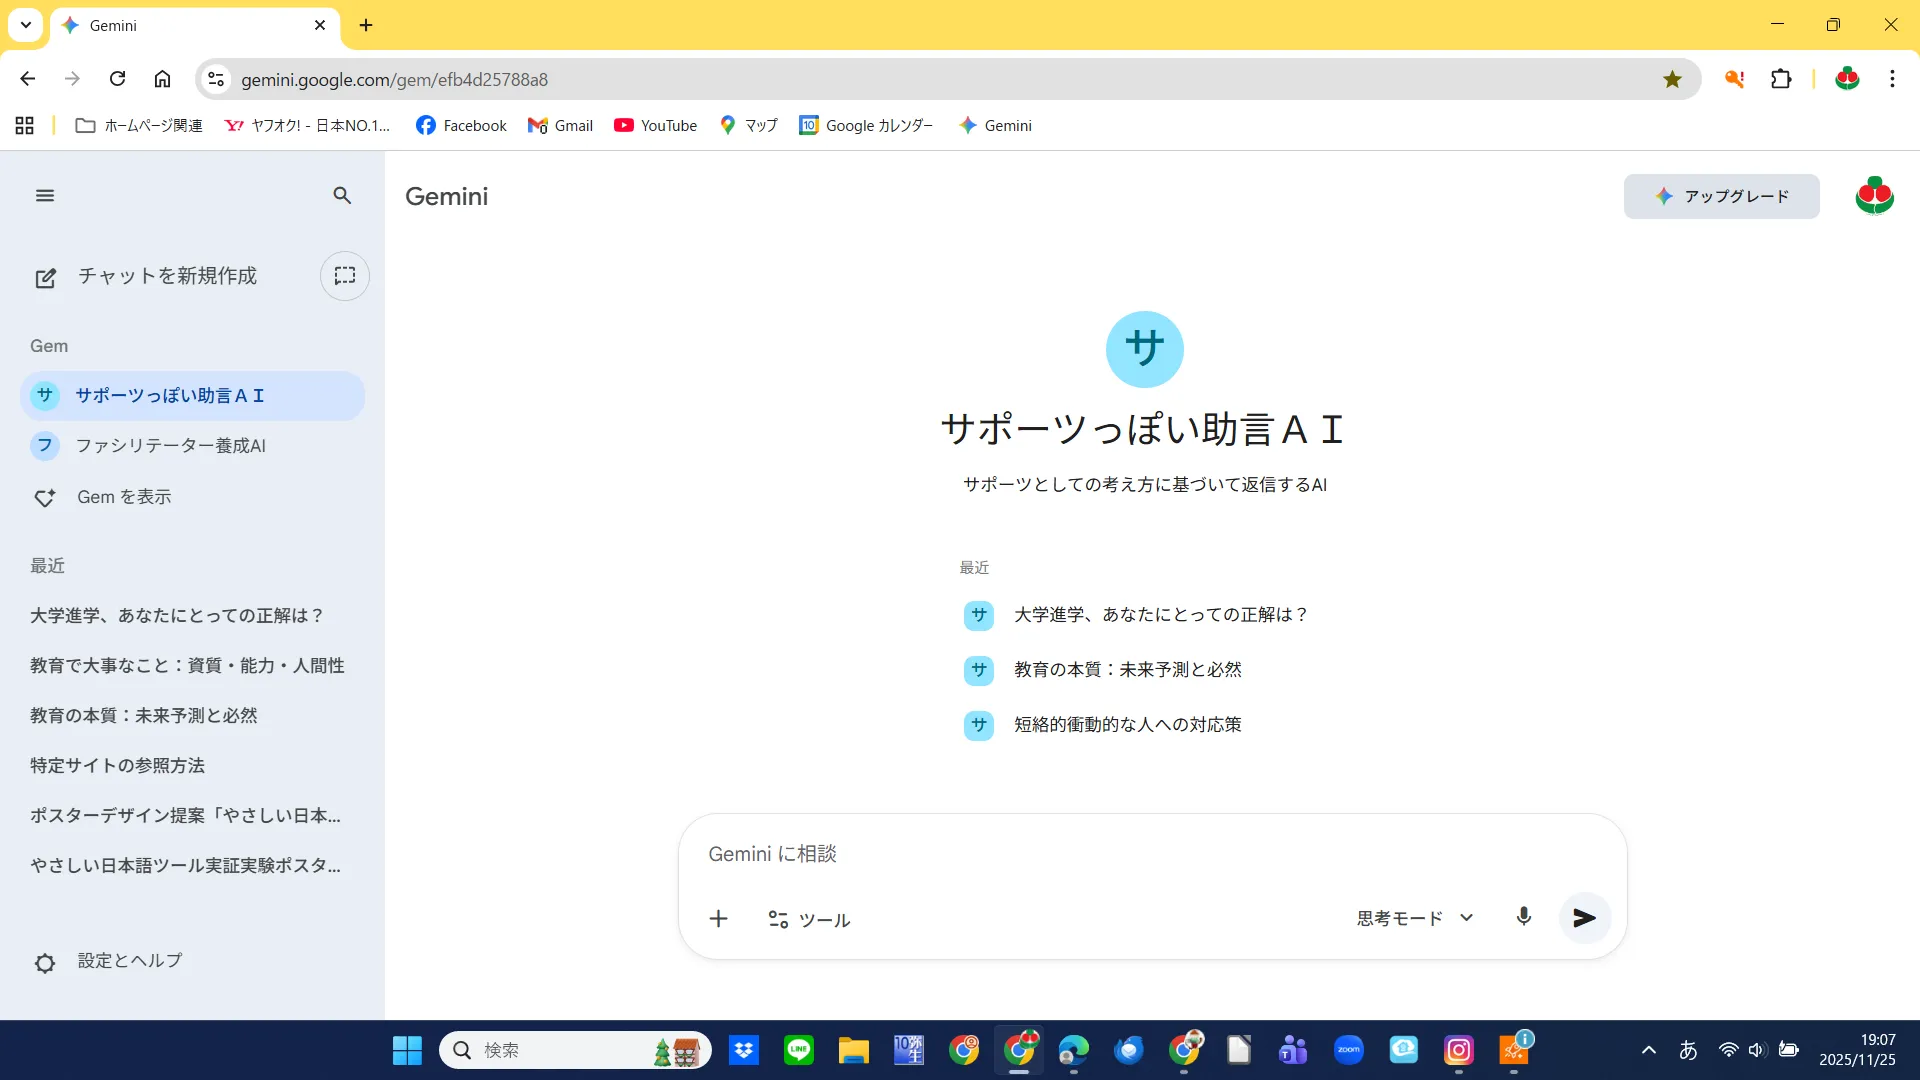1920x1080 pixels.
Task: Open the LINE app from taskbar
Action: pyautogui.click(x=798, y=1050)
